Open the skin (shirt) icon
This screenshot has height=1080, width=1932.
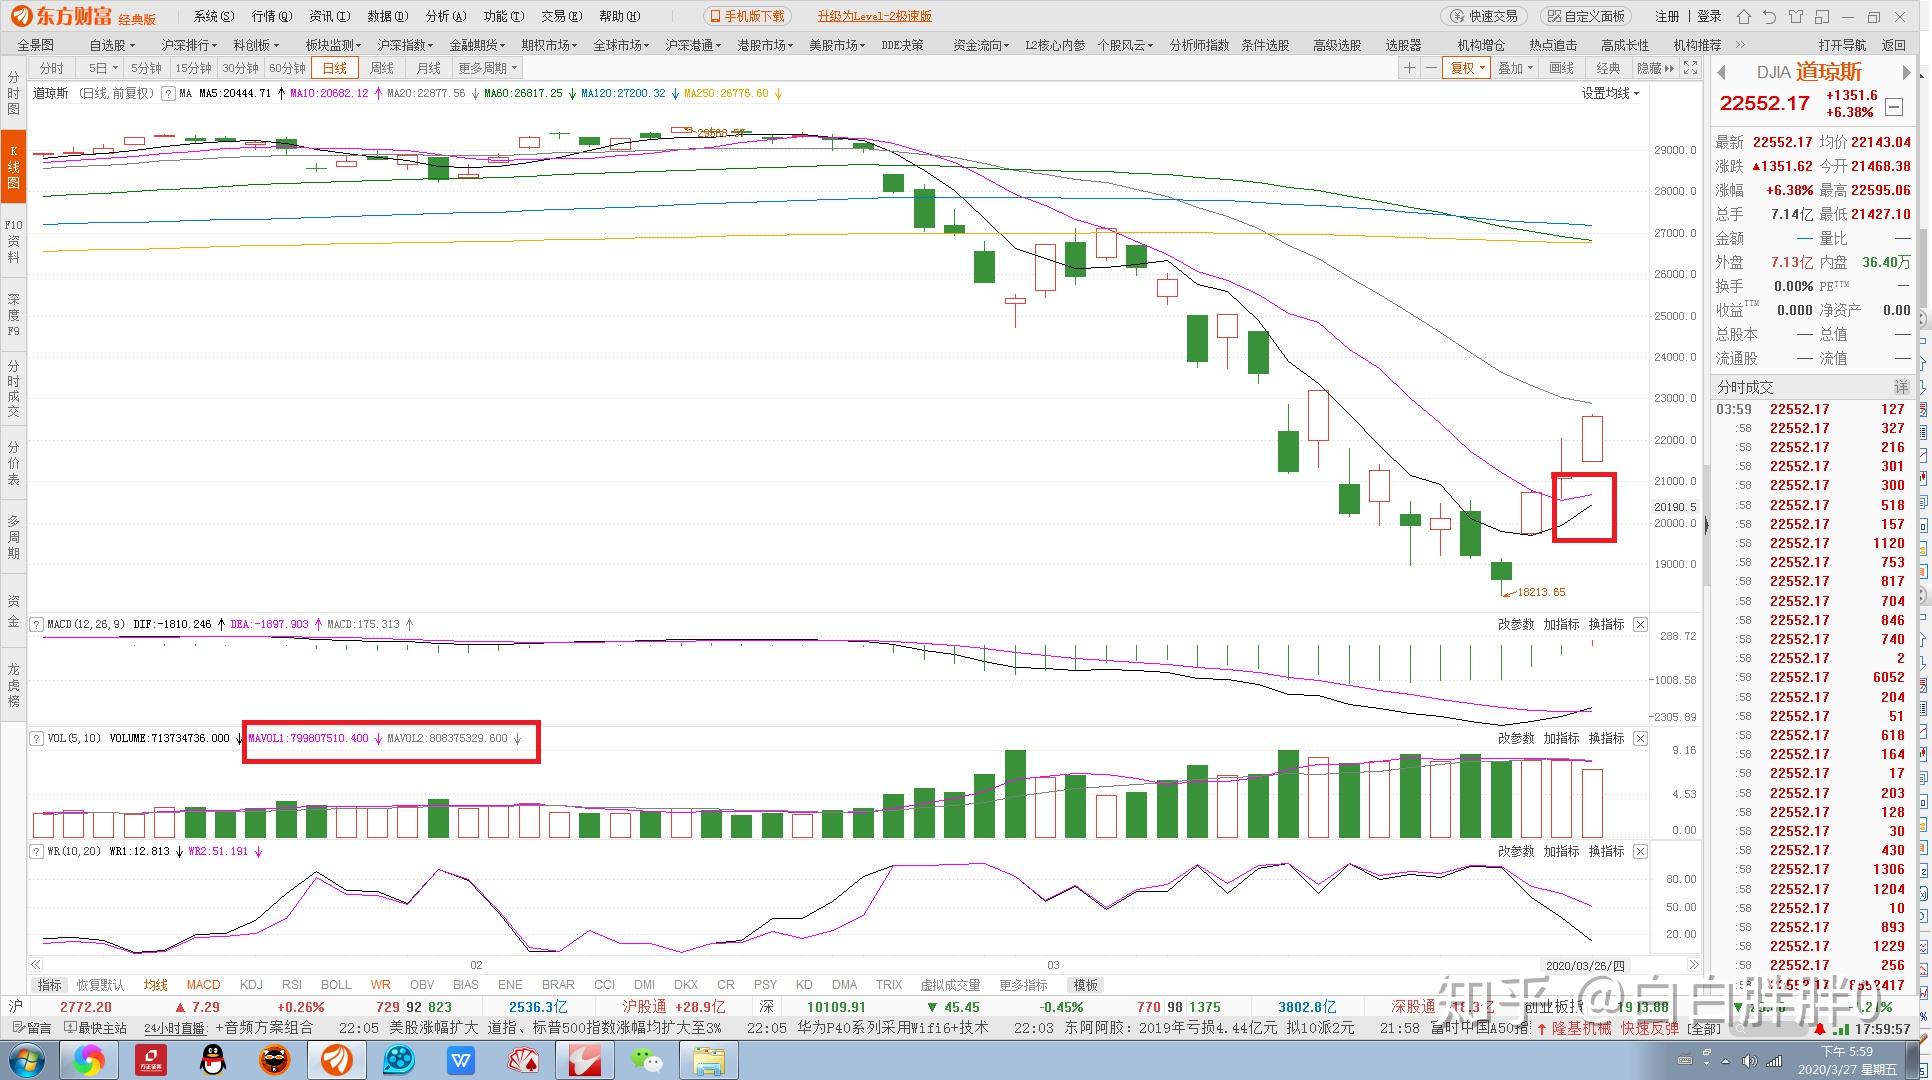tap(1796, 16)
